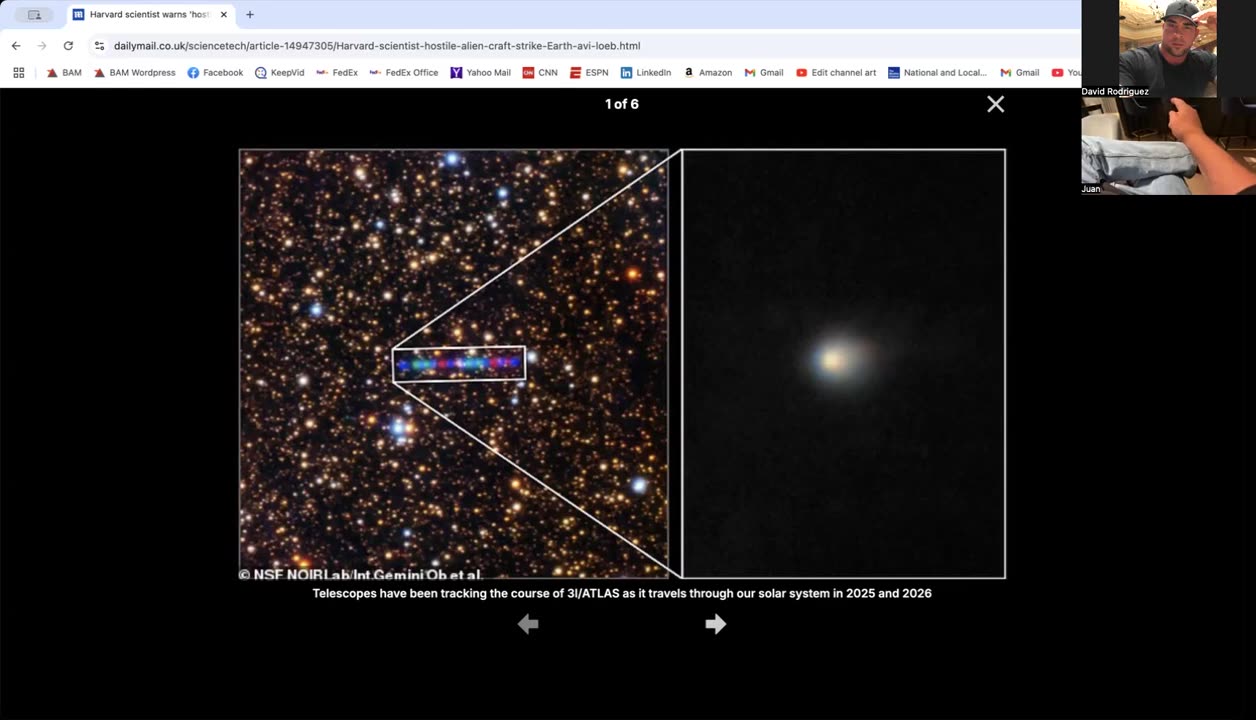The height and width of the screenshot is (720, 1256).
Task: Open the Facebook bookmark
Action: pos(215,73)
